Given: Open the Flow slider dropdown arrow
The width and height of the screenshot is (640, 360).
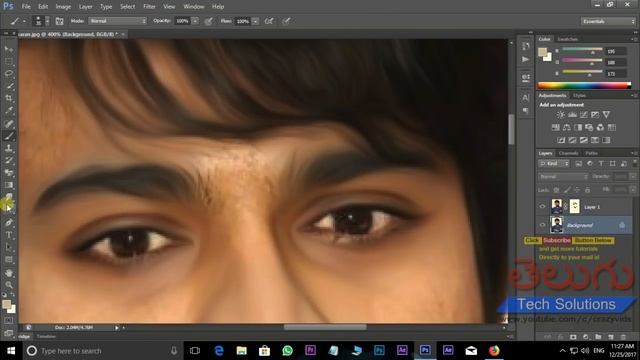Looking at the screenshot, I should [255, 21].
